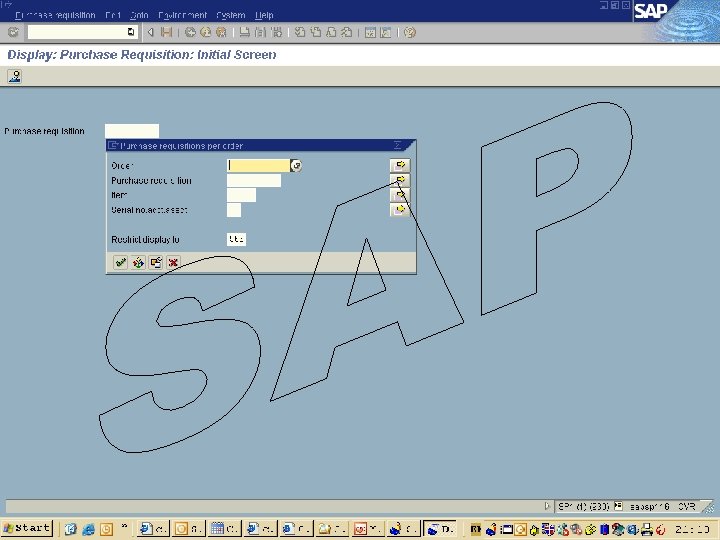
Task: Focus the Serial no. acct. assgt field
Action: (x=234, y=210)
